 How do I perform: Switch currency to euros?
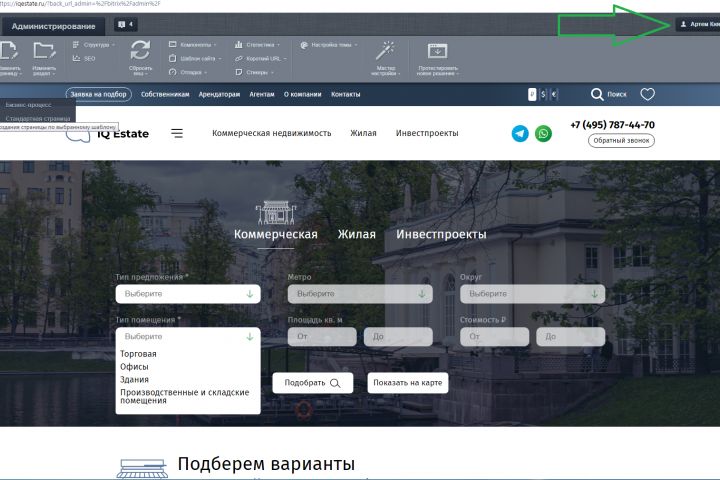click(554, 94)
